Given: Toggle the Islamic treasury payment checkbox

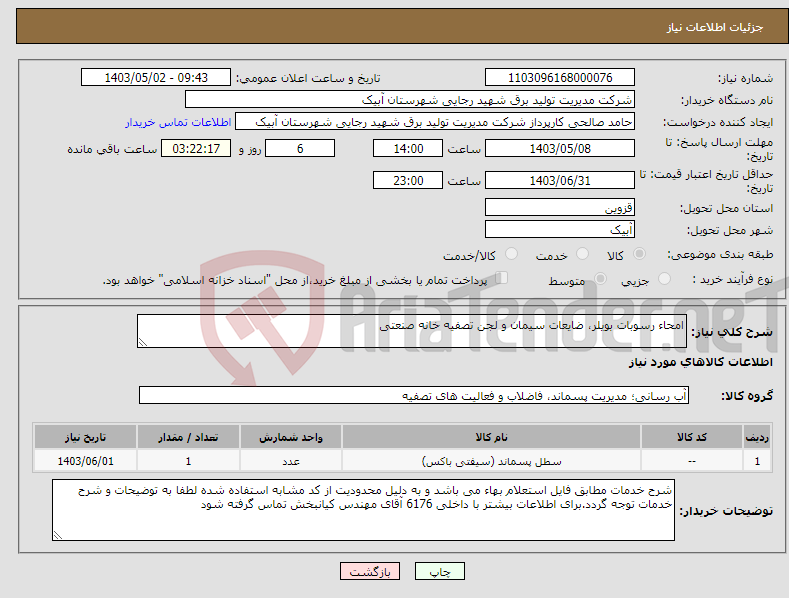Looking at the screenshot, I should 502,277.
